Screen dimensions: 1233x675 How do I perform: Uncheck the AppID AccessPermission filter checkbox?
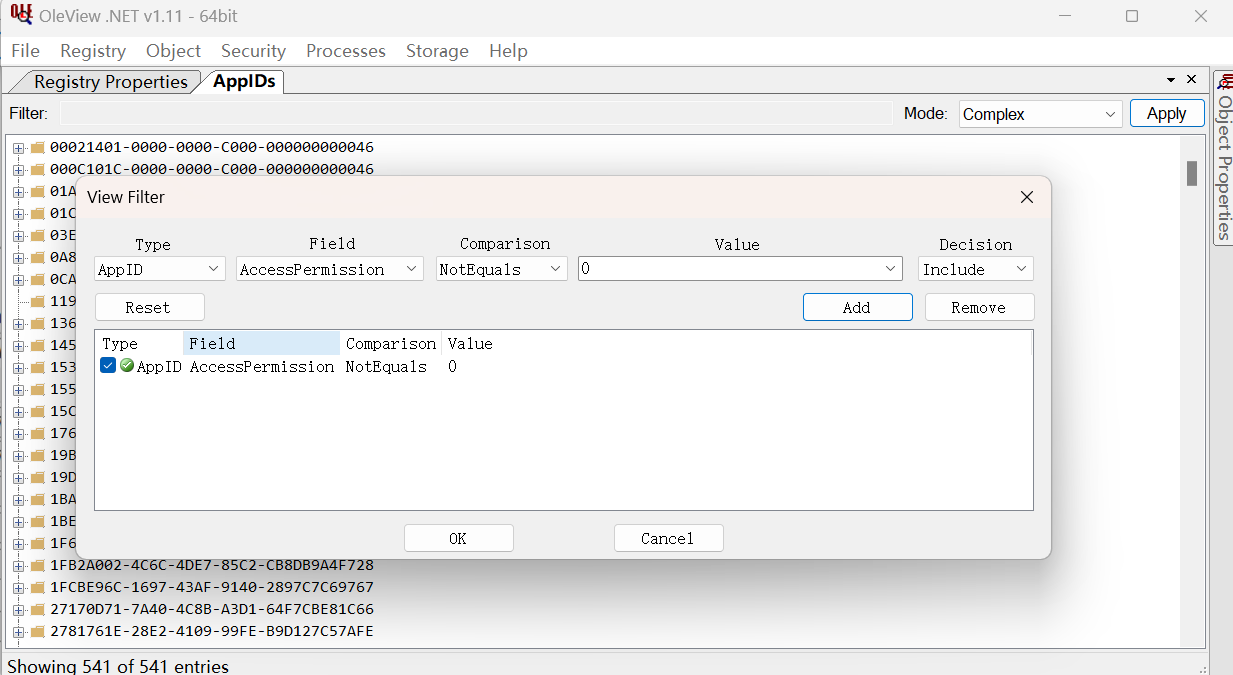pos(108,366)
